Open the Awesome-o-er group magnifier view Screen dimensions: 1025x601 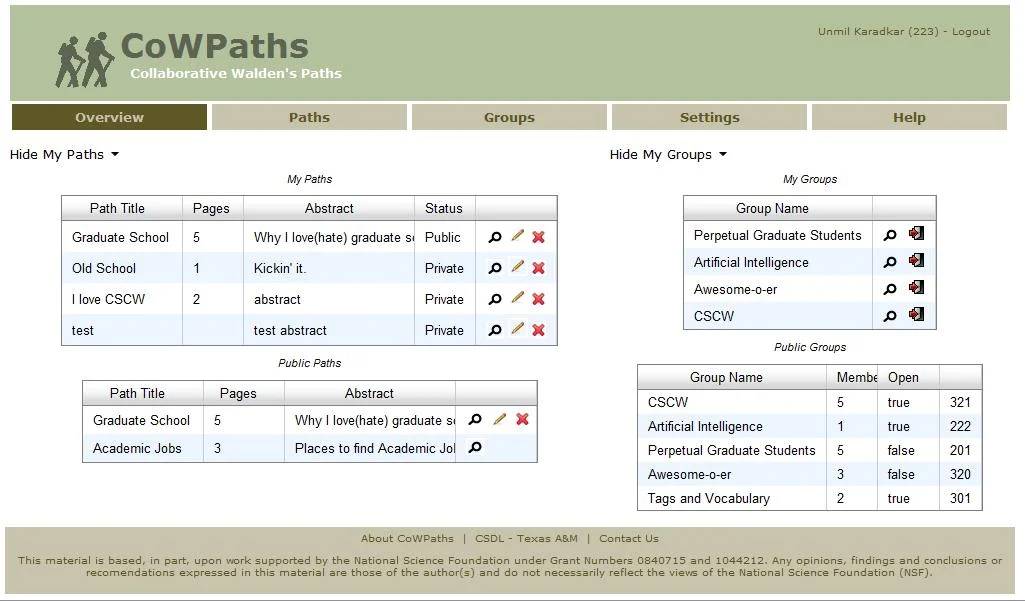891,289
